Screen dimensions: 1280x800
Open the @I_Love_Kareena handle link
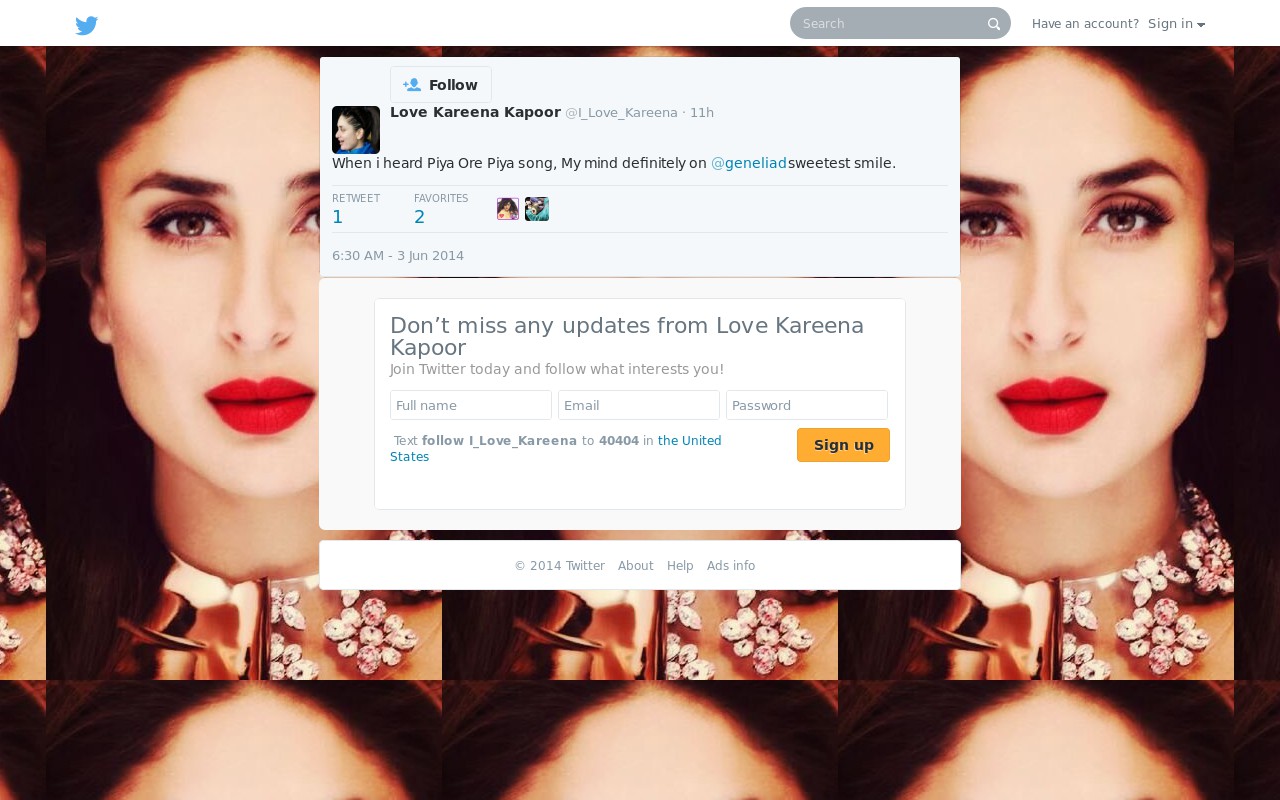[621, 113]
